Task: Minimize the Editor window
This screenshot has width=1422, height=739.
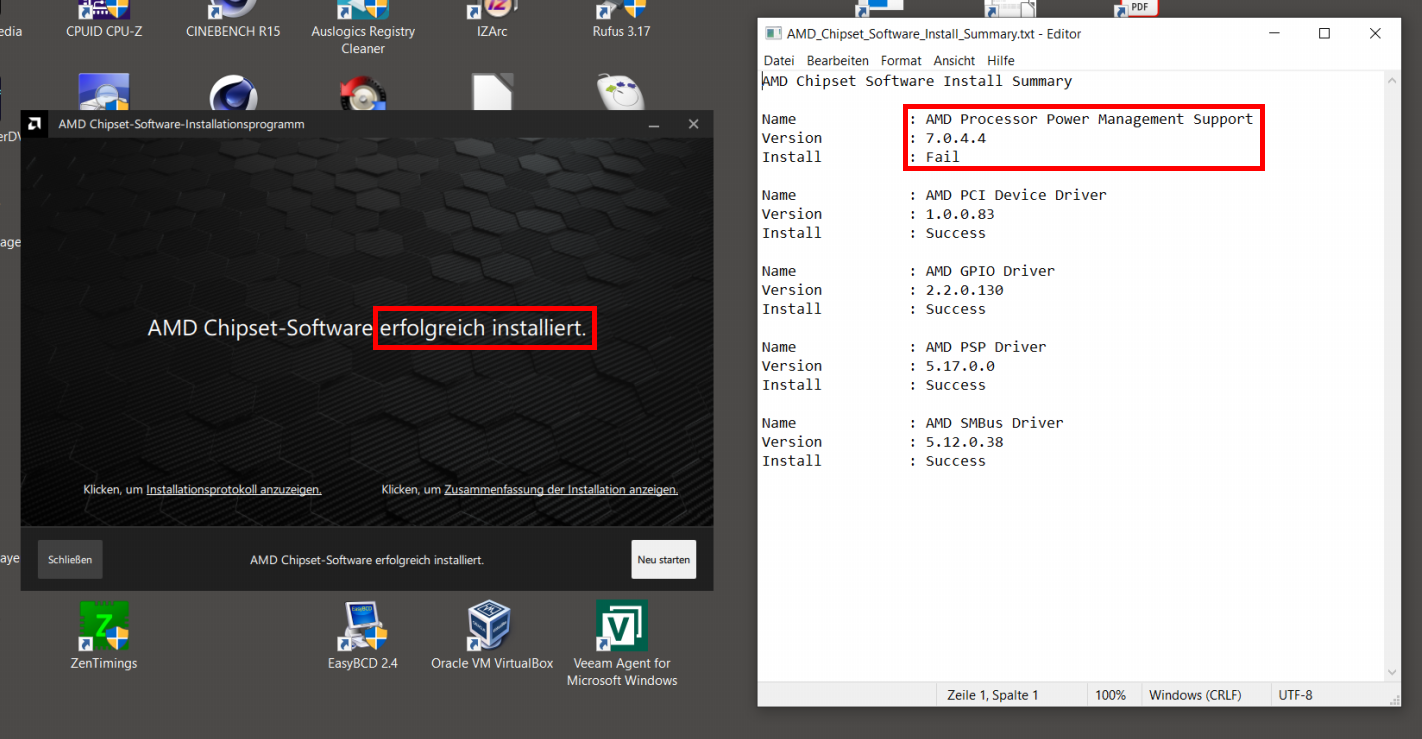Action: point(1274,33)
